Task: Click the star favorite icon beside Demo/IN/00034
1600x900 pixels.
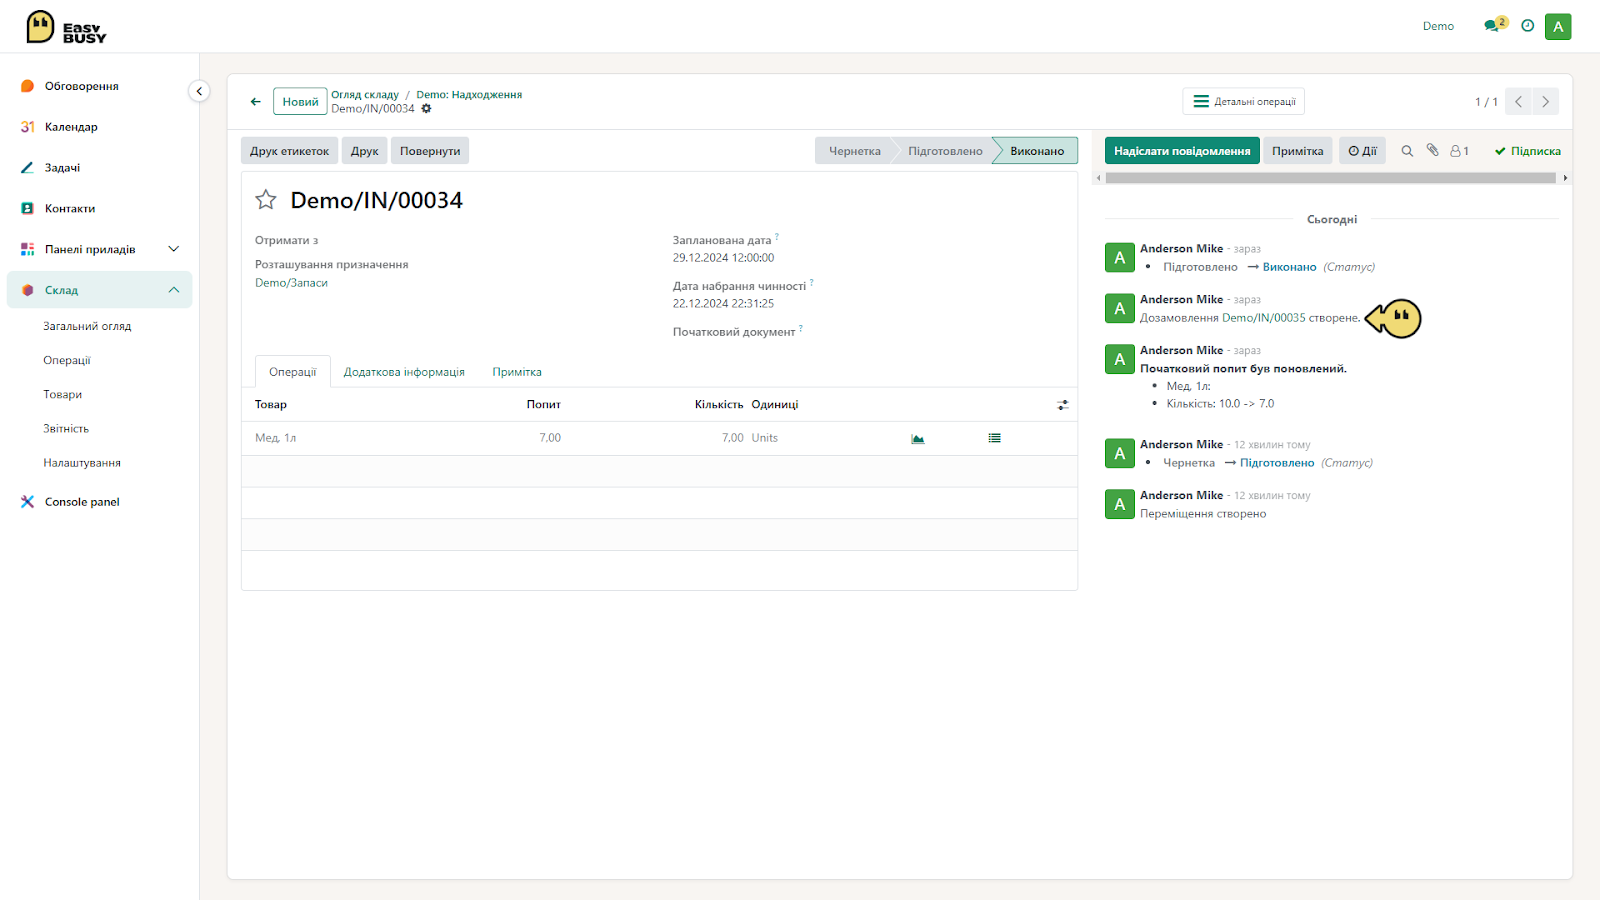Action: pos(266,200)
